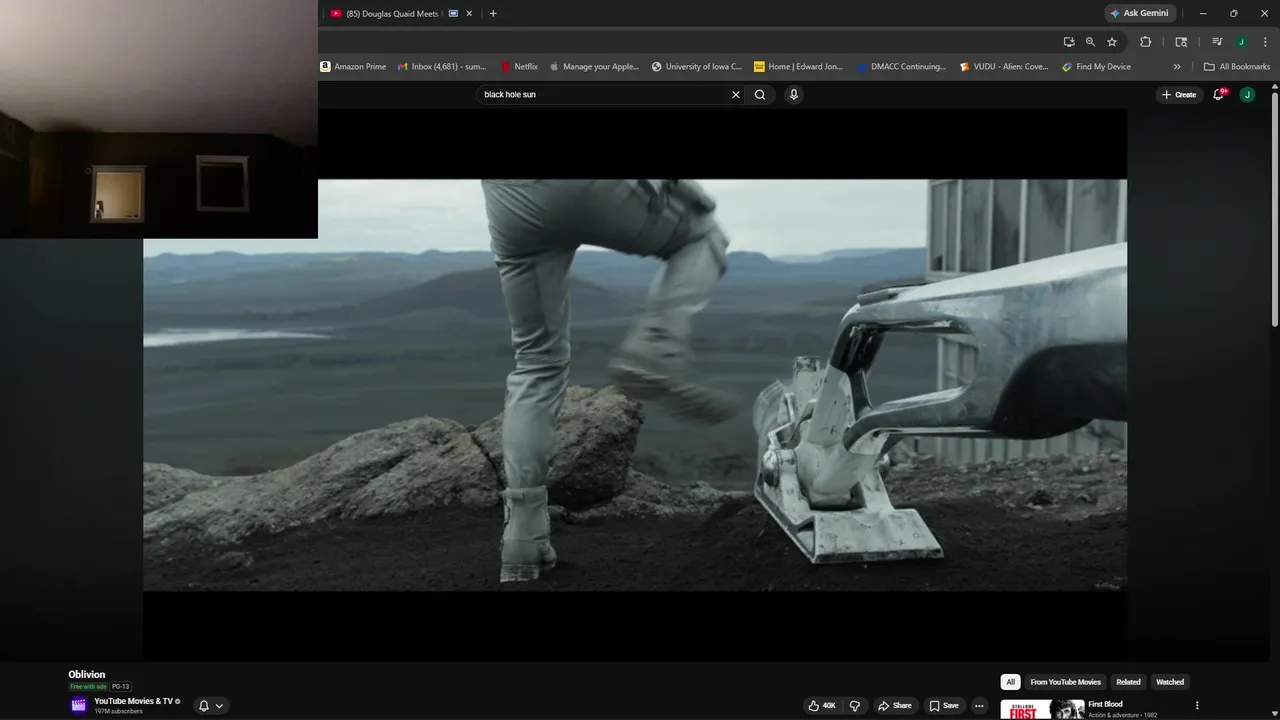Screen dimensions: 1280x720
Task: Dislike the Oblivion video
Action: (855, 706)
